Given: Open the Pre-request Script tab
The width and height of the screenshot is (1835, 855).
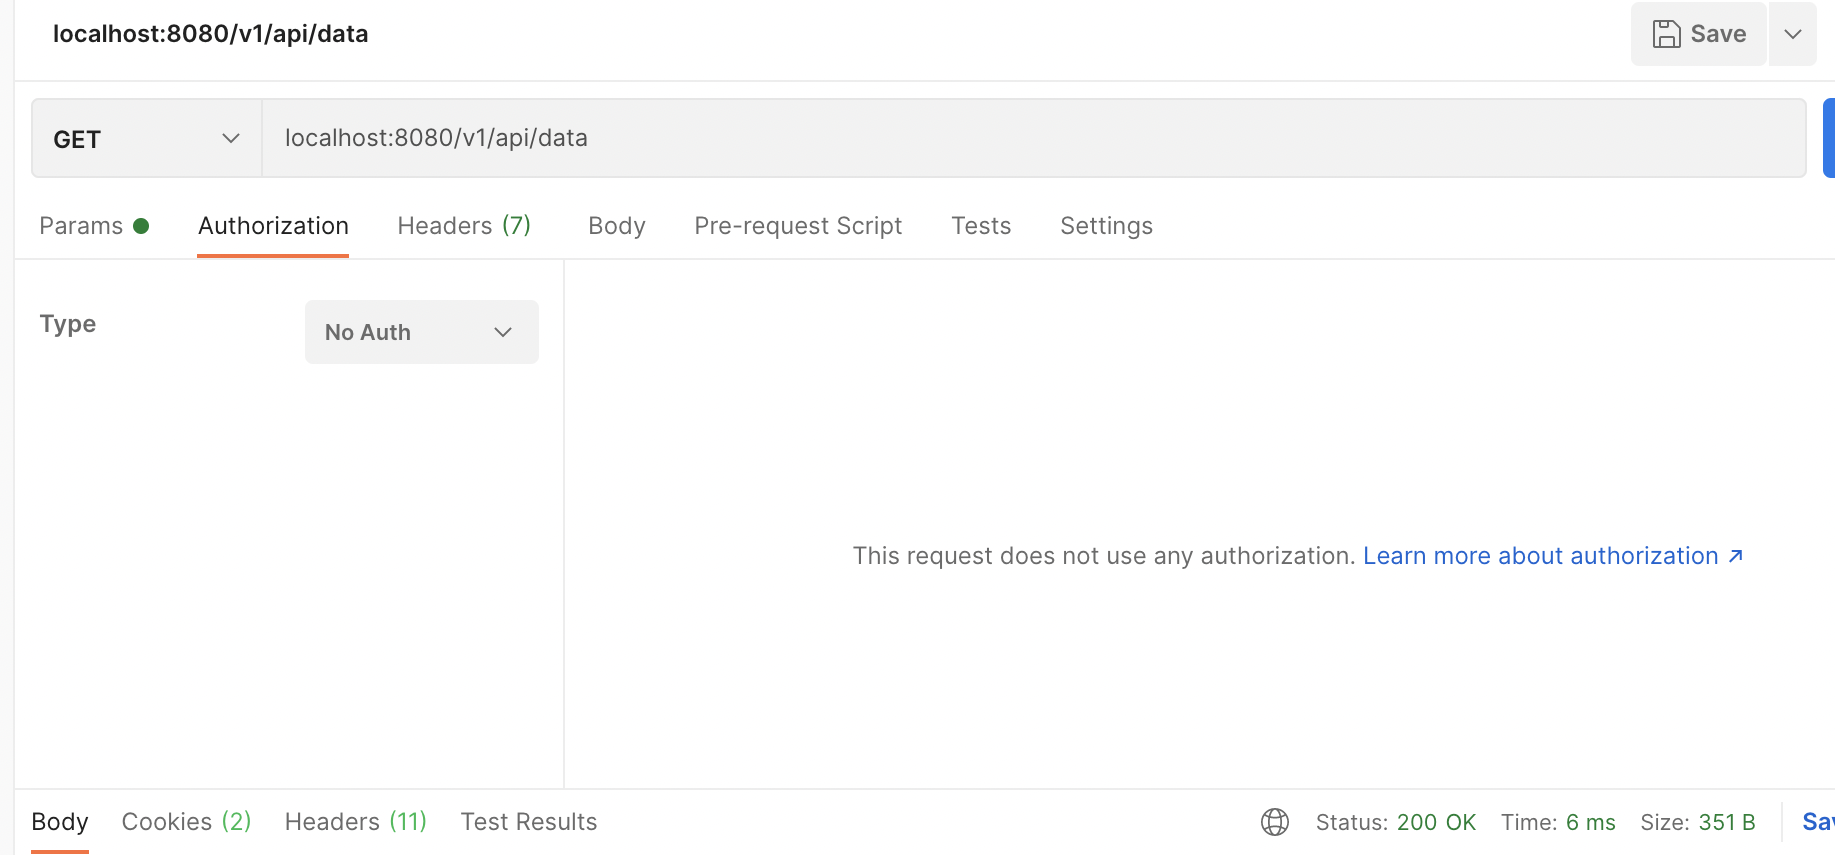Looking at the screenshot, I should [x=798, y=226].
